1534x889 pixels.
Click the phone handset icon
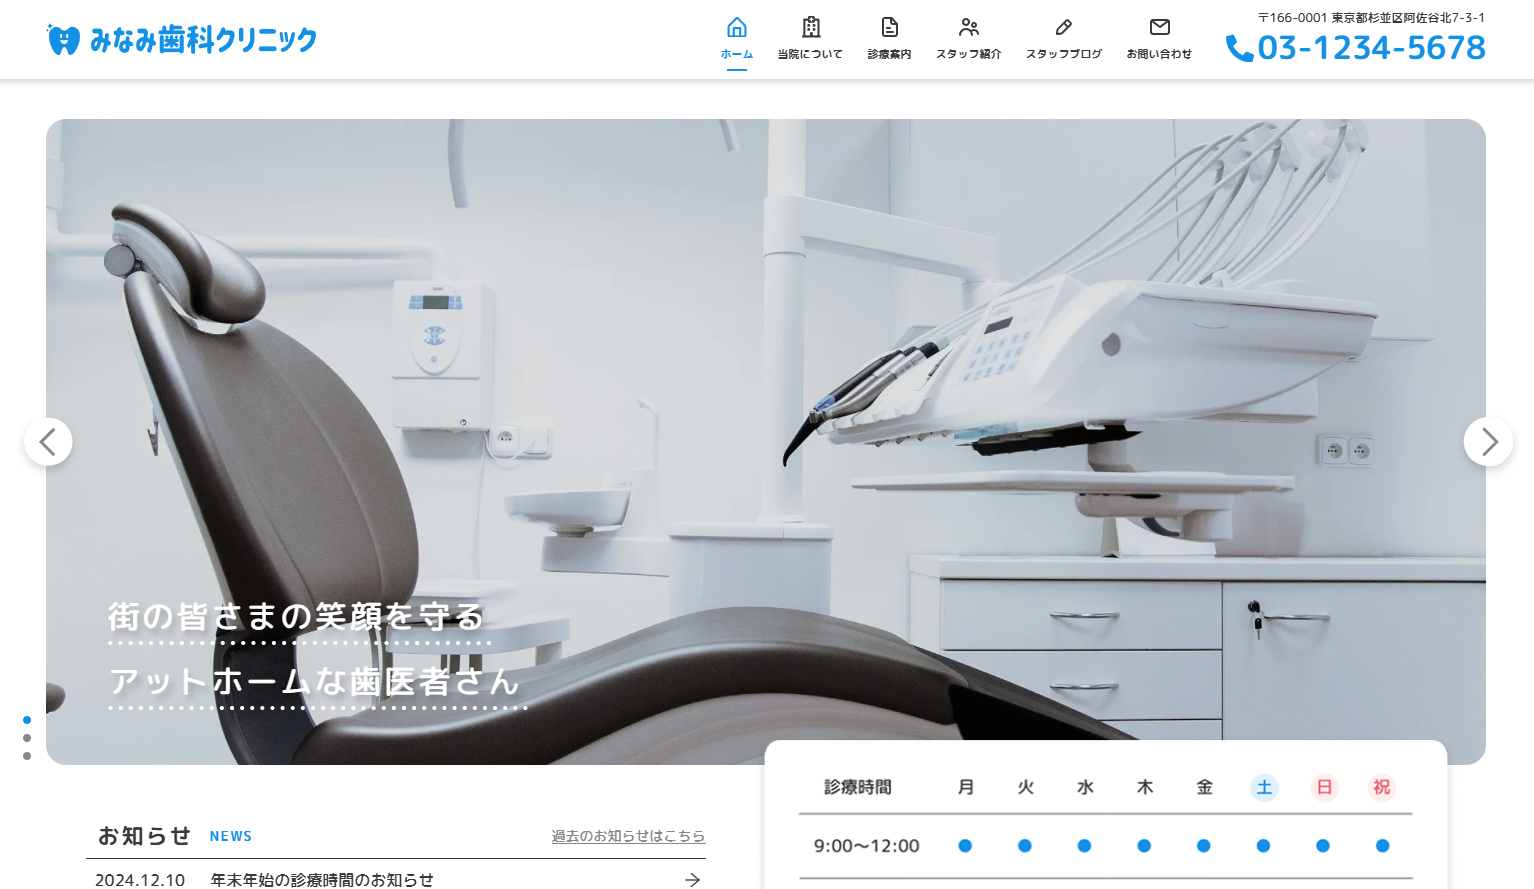1239,48
